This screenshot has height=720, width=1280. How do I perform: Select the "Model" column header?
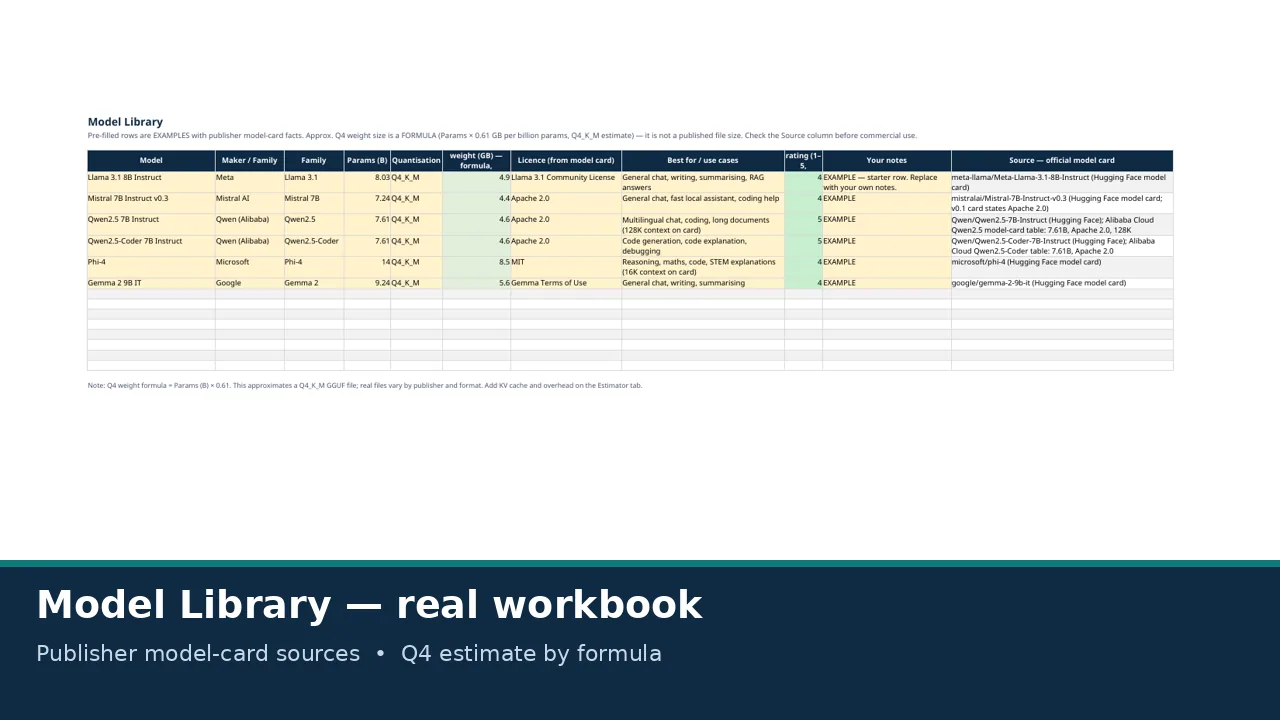tap(151, 160)
